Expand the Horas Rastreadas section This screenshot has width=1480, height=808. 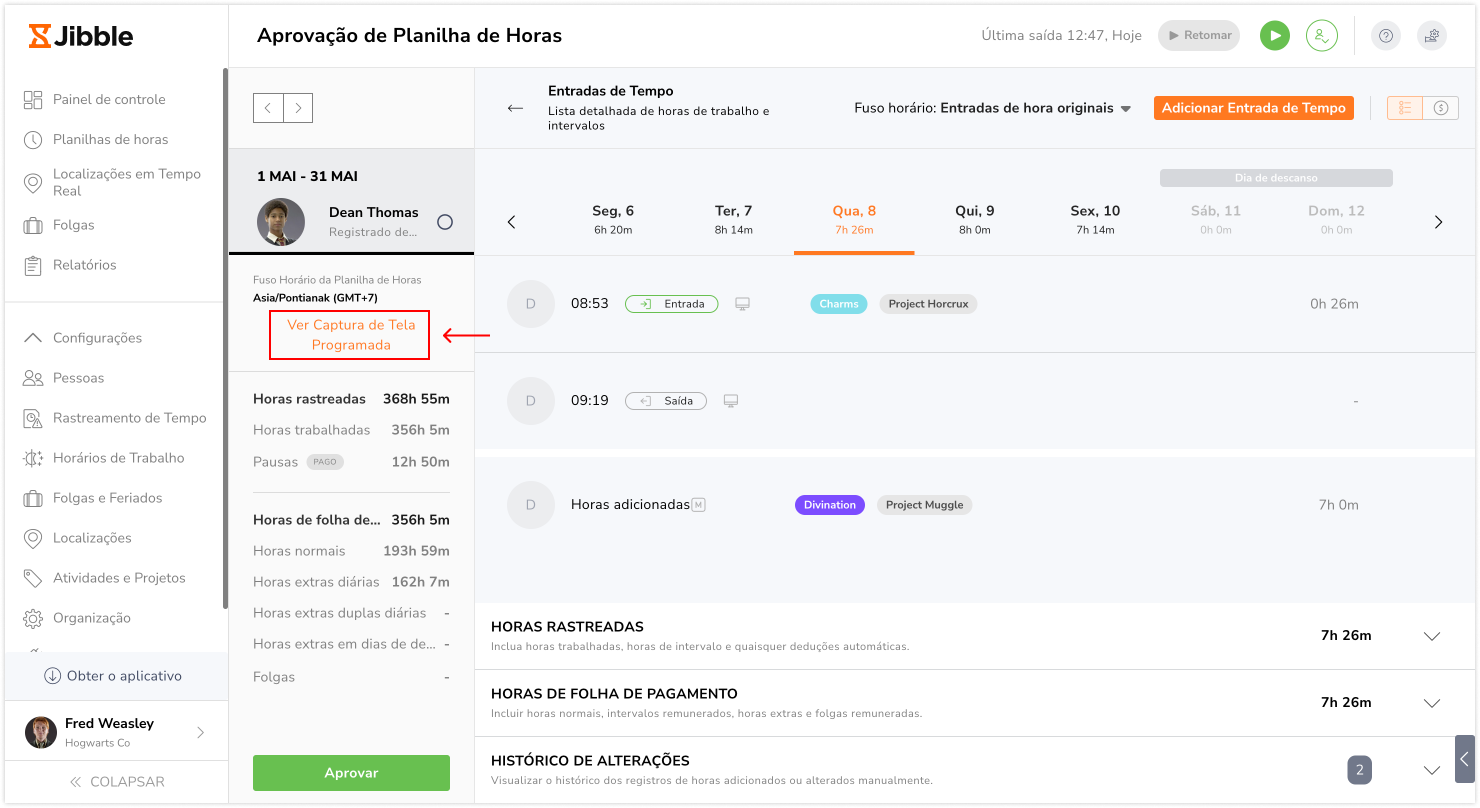click(x=1431, y=636)
